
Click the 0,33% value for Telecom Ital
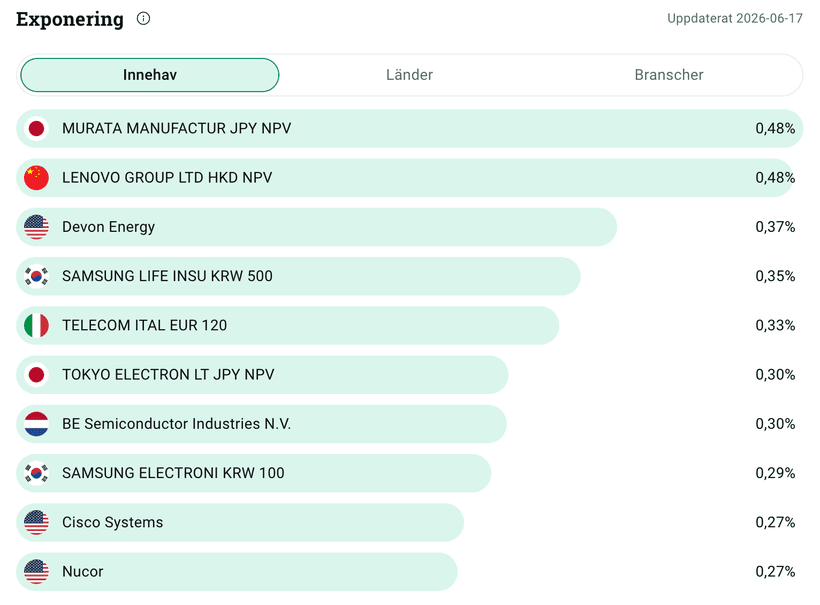point(775,325)
